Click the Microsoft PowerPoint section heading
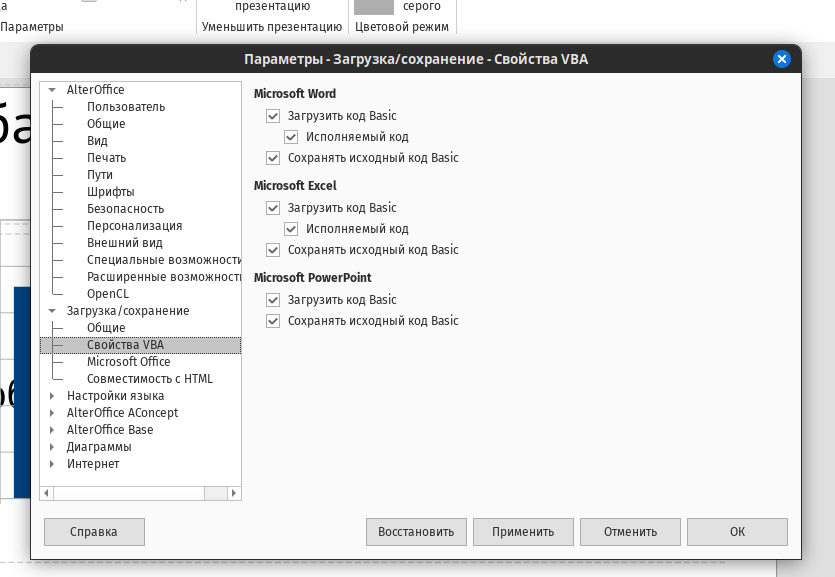The image size is (835, 577). point(313,278)
